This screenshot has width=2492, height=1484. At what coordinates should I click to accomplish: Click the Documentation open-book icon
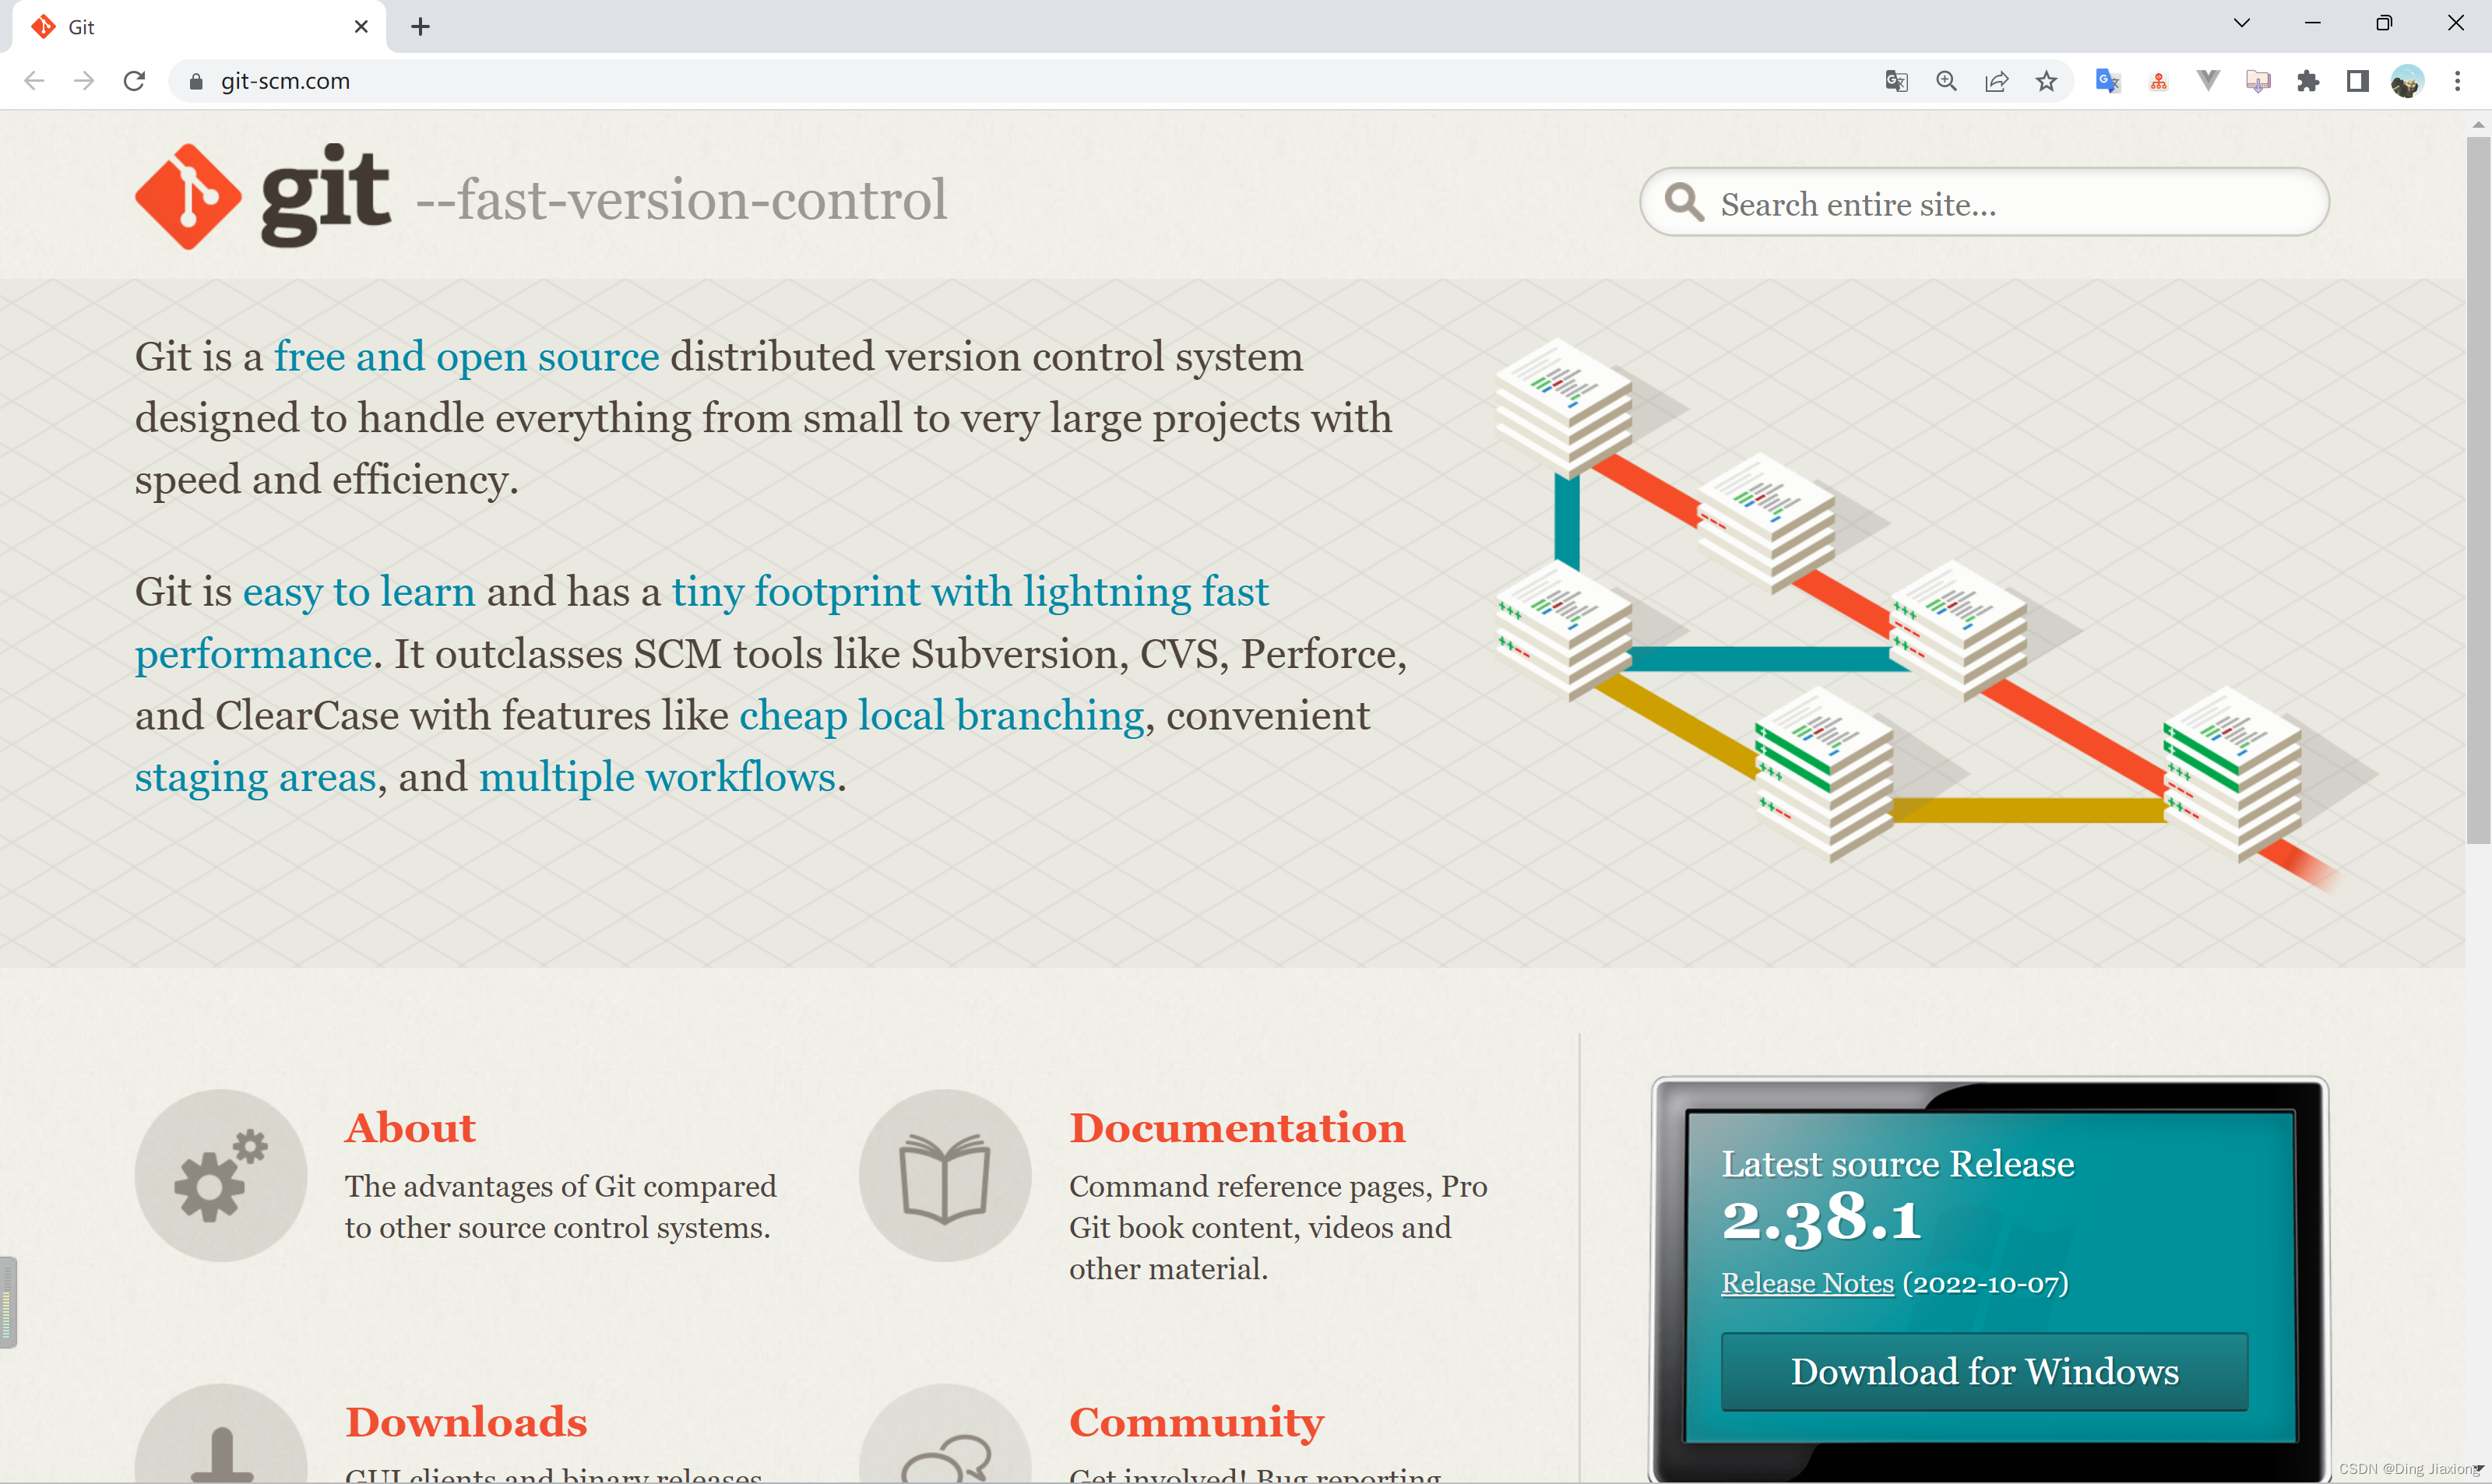point(945,1175)
